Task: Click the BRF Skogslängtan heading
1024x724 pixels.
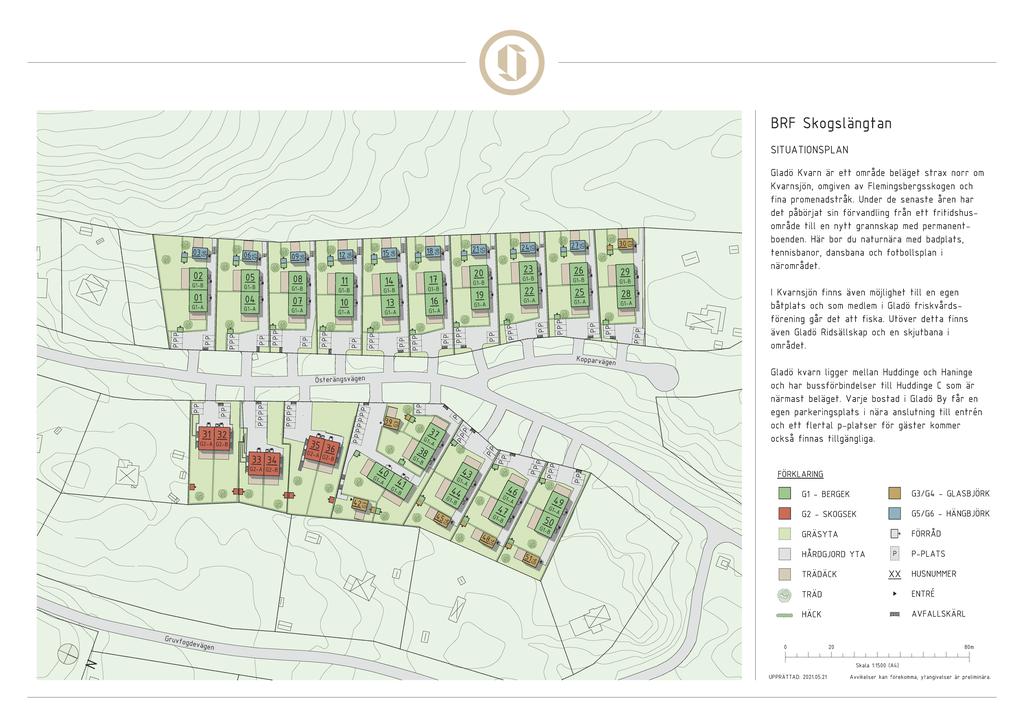Action: coord(831,124)
